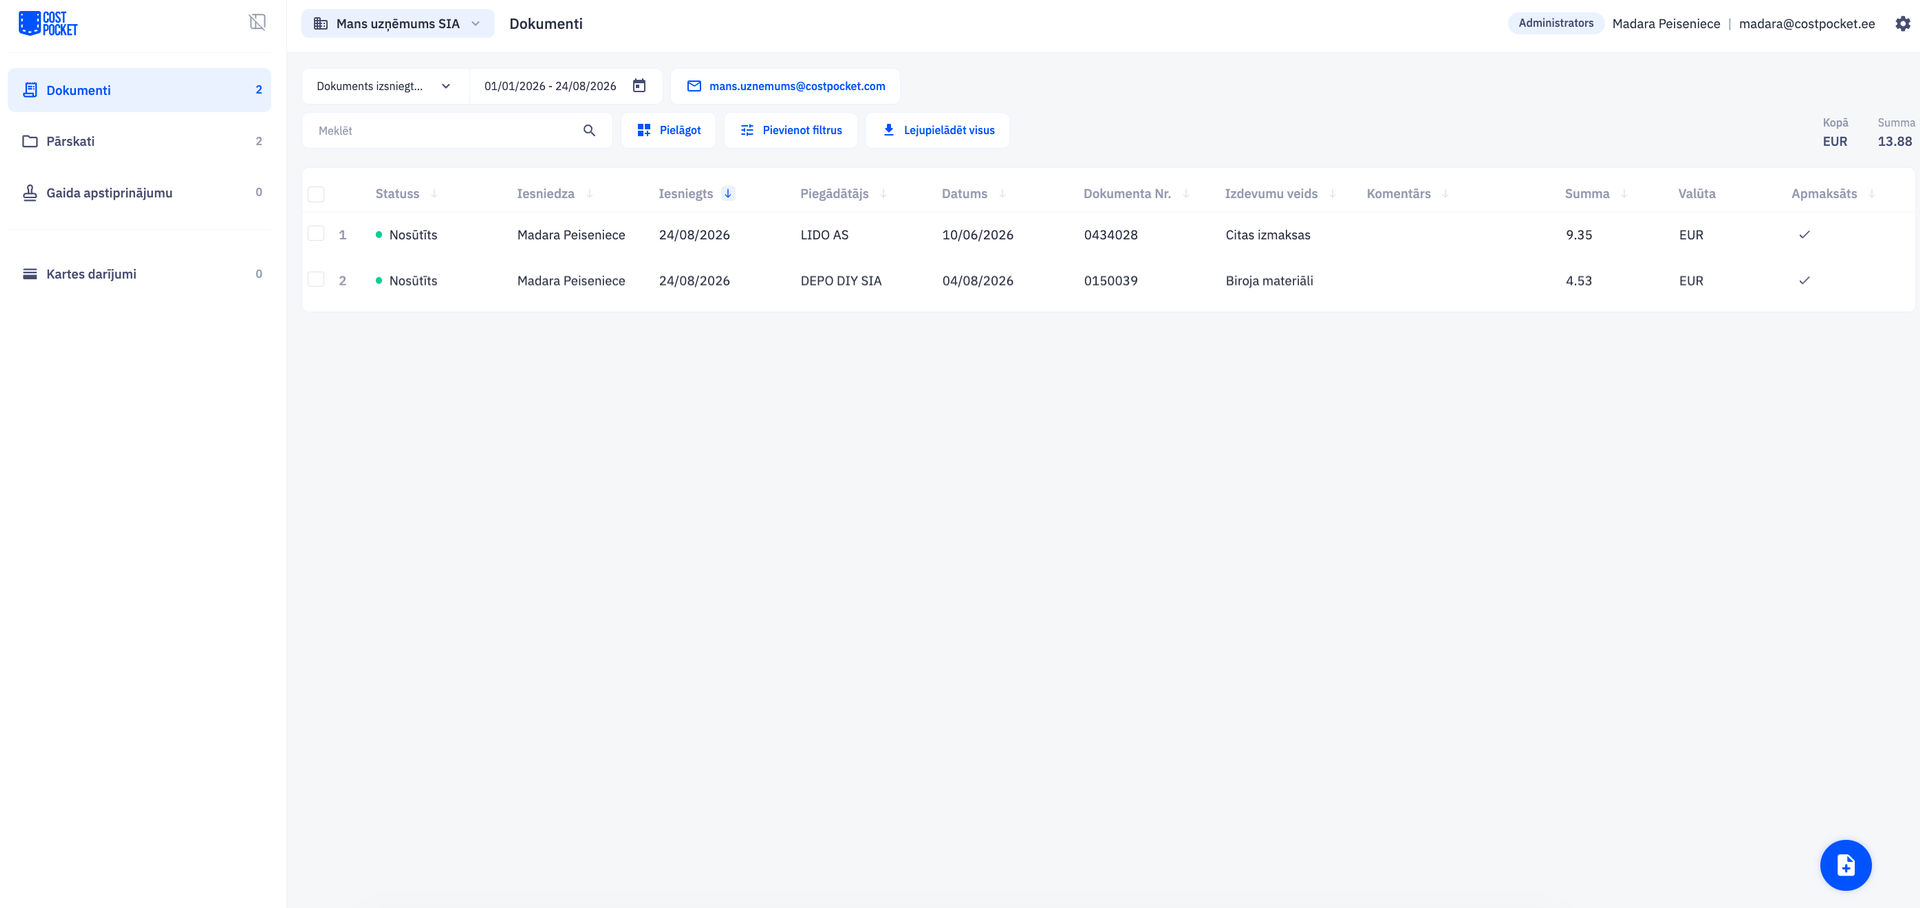Sort by Iesniegts arrow icon

click(x=728, y=193)
